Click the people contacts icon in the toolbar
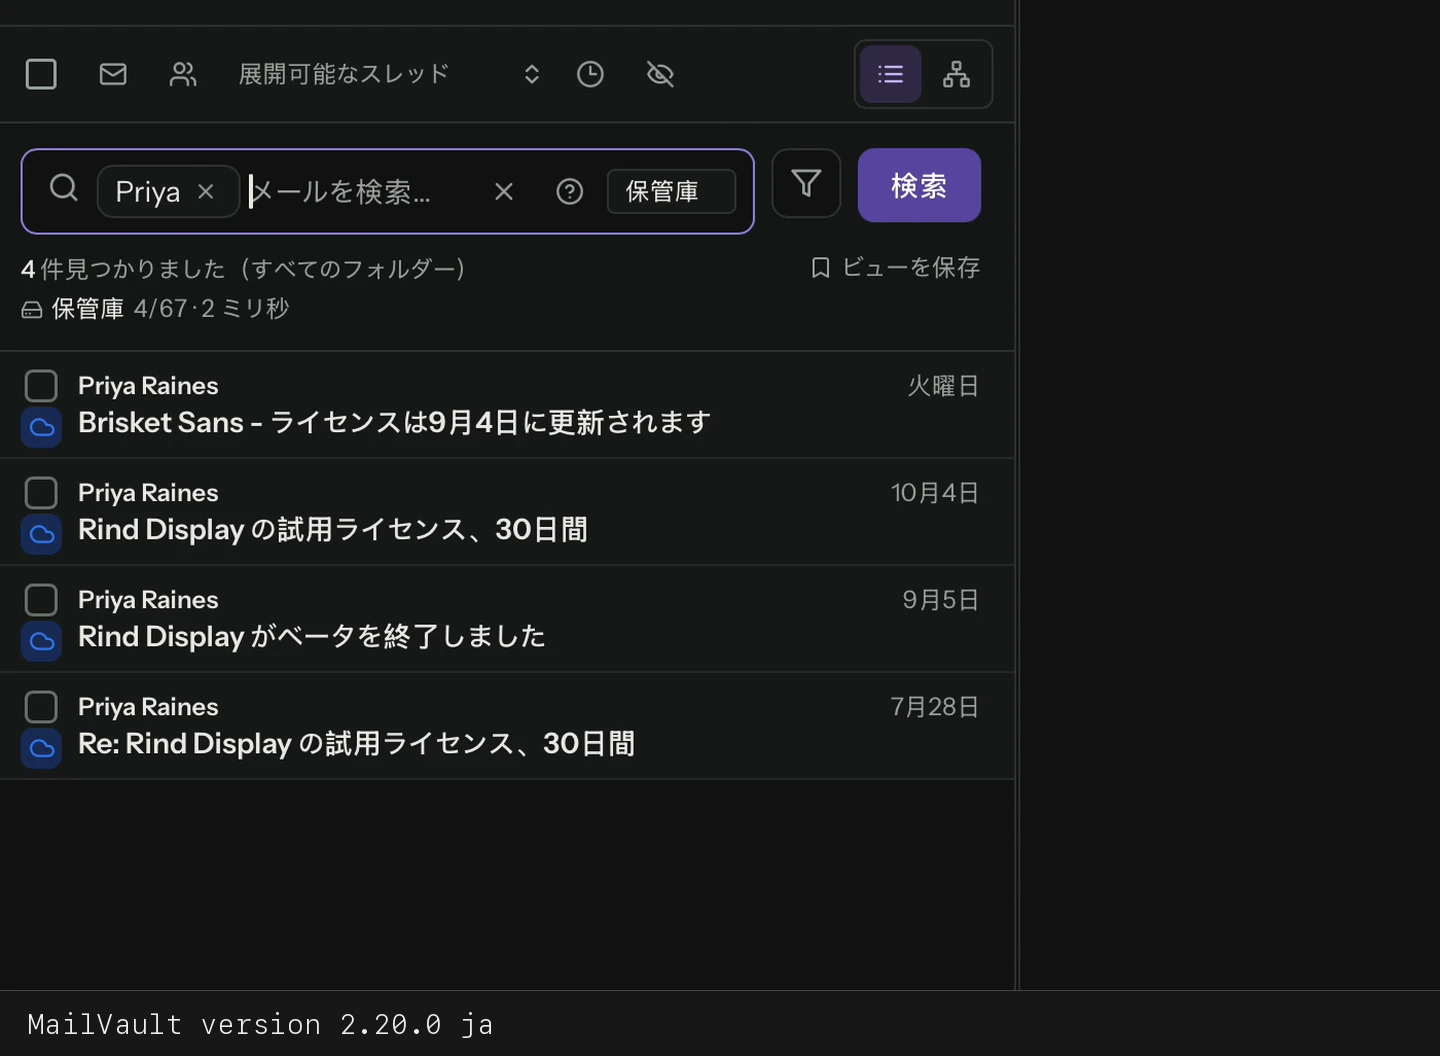This screenshot has height=1056, width=1440. [x=183, y=74]
